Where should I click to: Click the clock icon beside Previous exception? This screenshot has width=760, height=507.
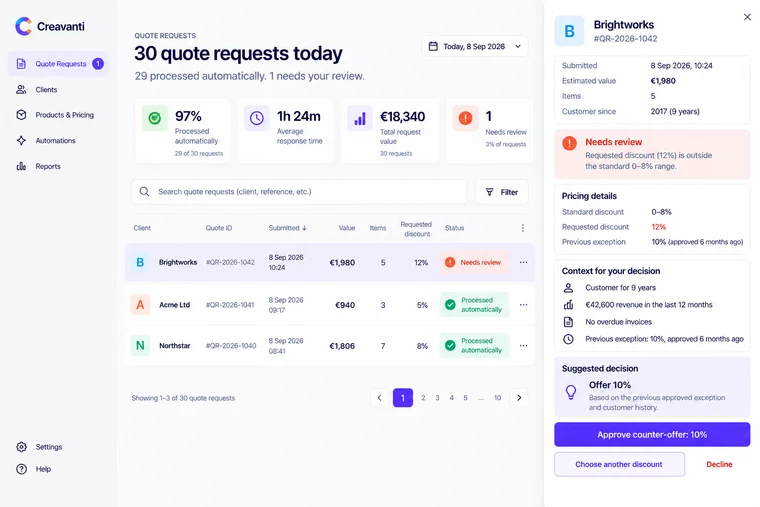(569, 339)
